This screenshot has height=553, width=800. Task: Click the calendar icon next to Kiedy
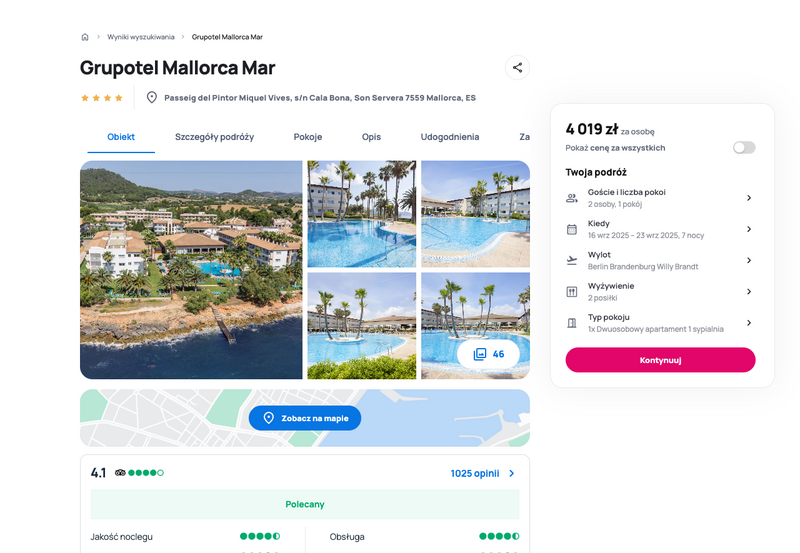(x=572, y=229)
